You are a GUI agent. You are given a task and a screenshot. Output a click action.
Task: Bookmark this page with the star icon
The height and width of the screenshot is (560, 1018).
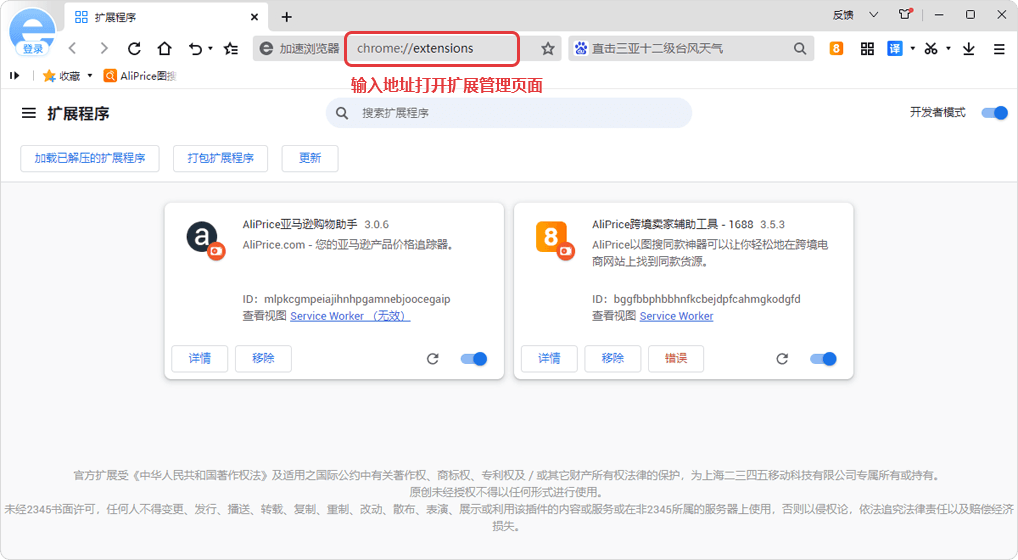pyautogui.click(x=548, y=48)
